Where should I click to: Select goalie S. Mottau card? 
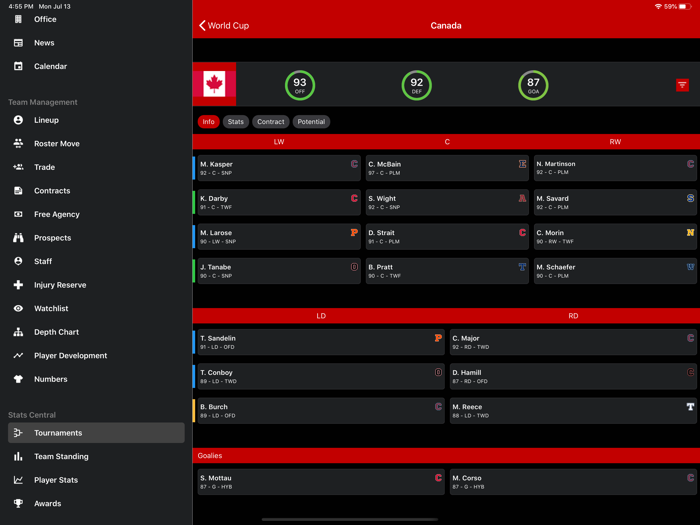(321, 482)
